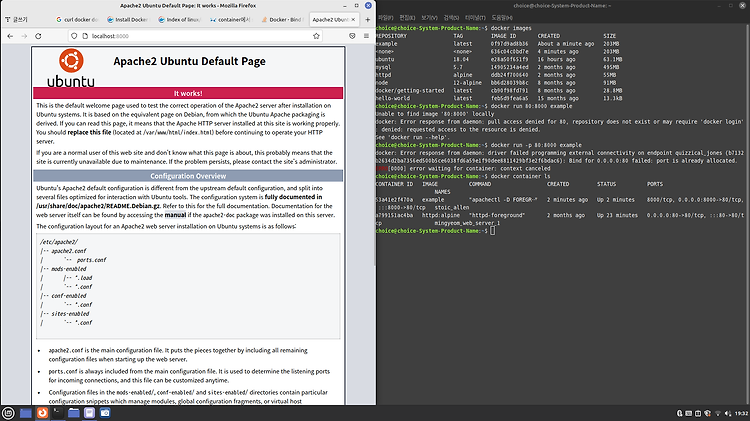Maximize the Firefox window
This screenshot has width=750, height=421.
pos(356,6)
